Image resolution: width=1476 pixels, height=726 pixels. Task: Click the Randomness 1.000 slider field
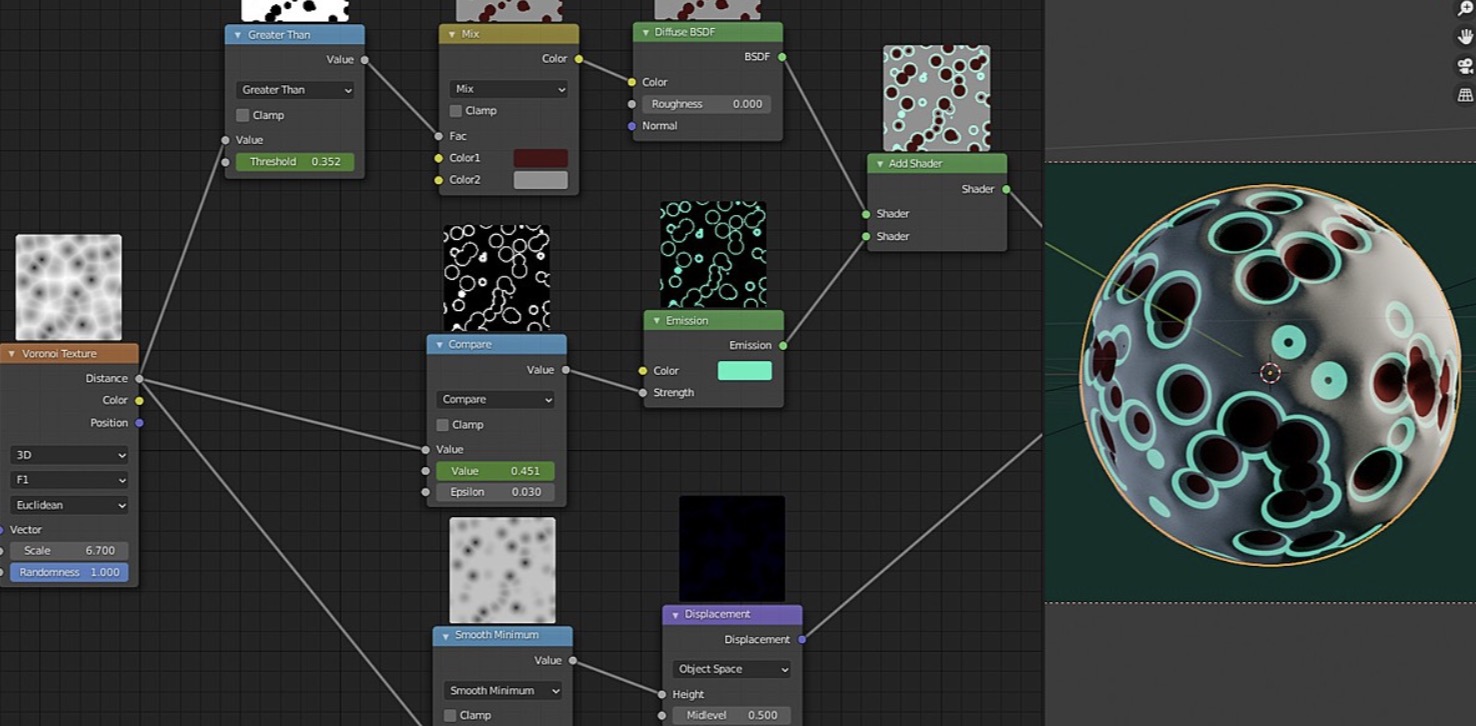pyautogui.click(x=69, y=573)
